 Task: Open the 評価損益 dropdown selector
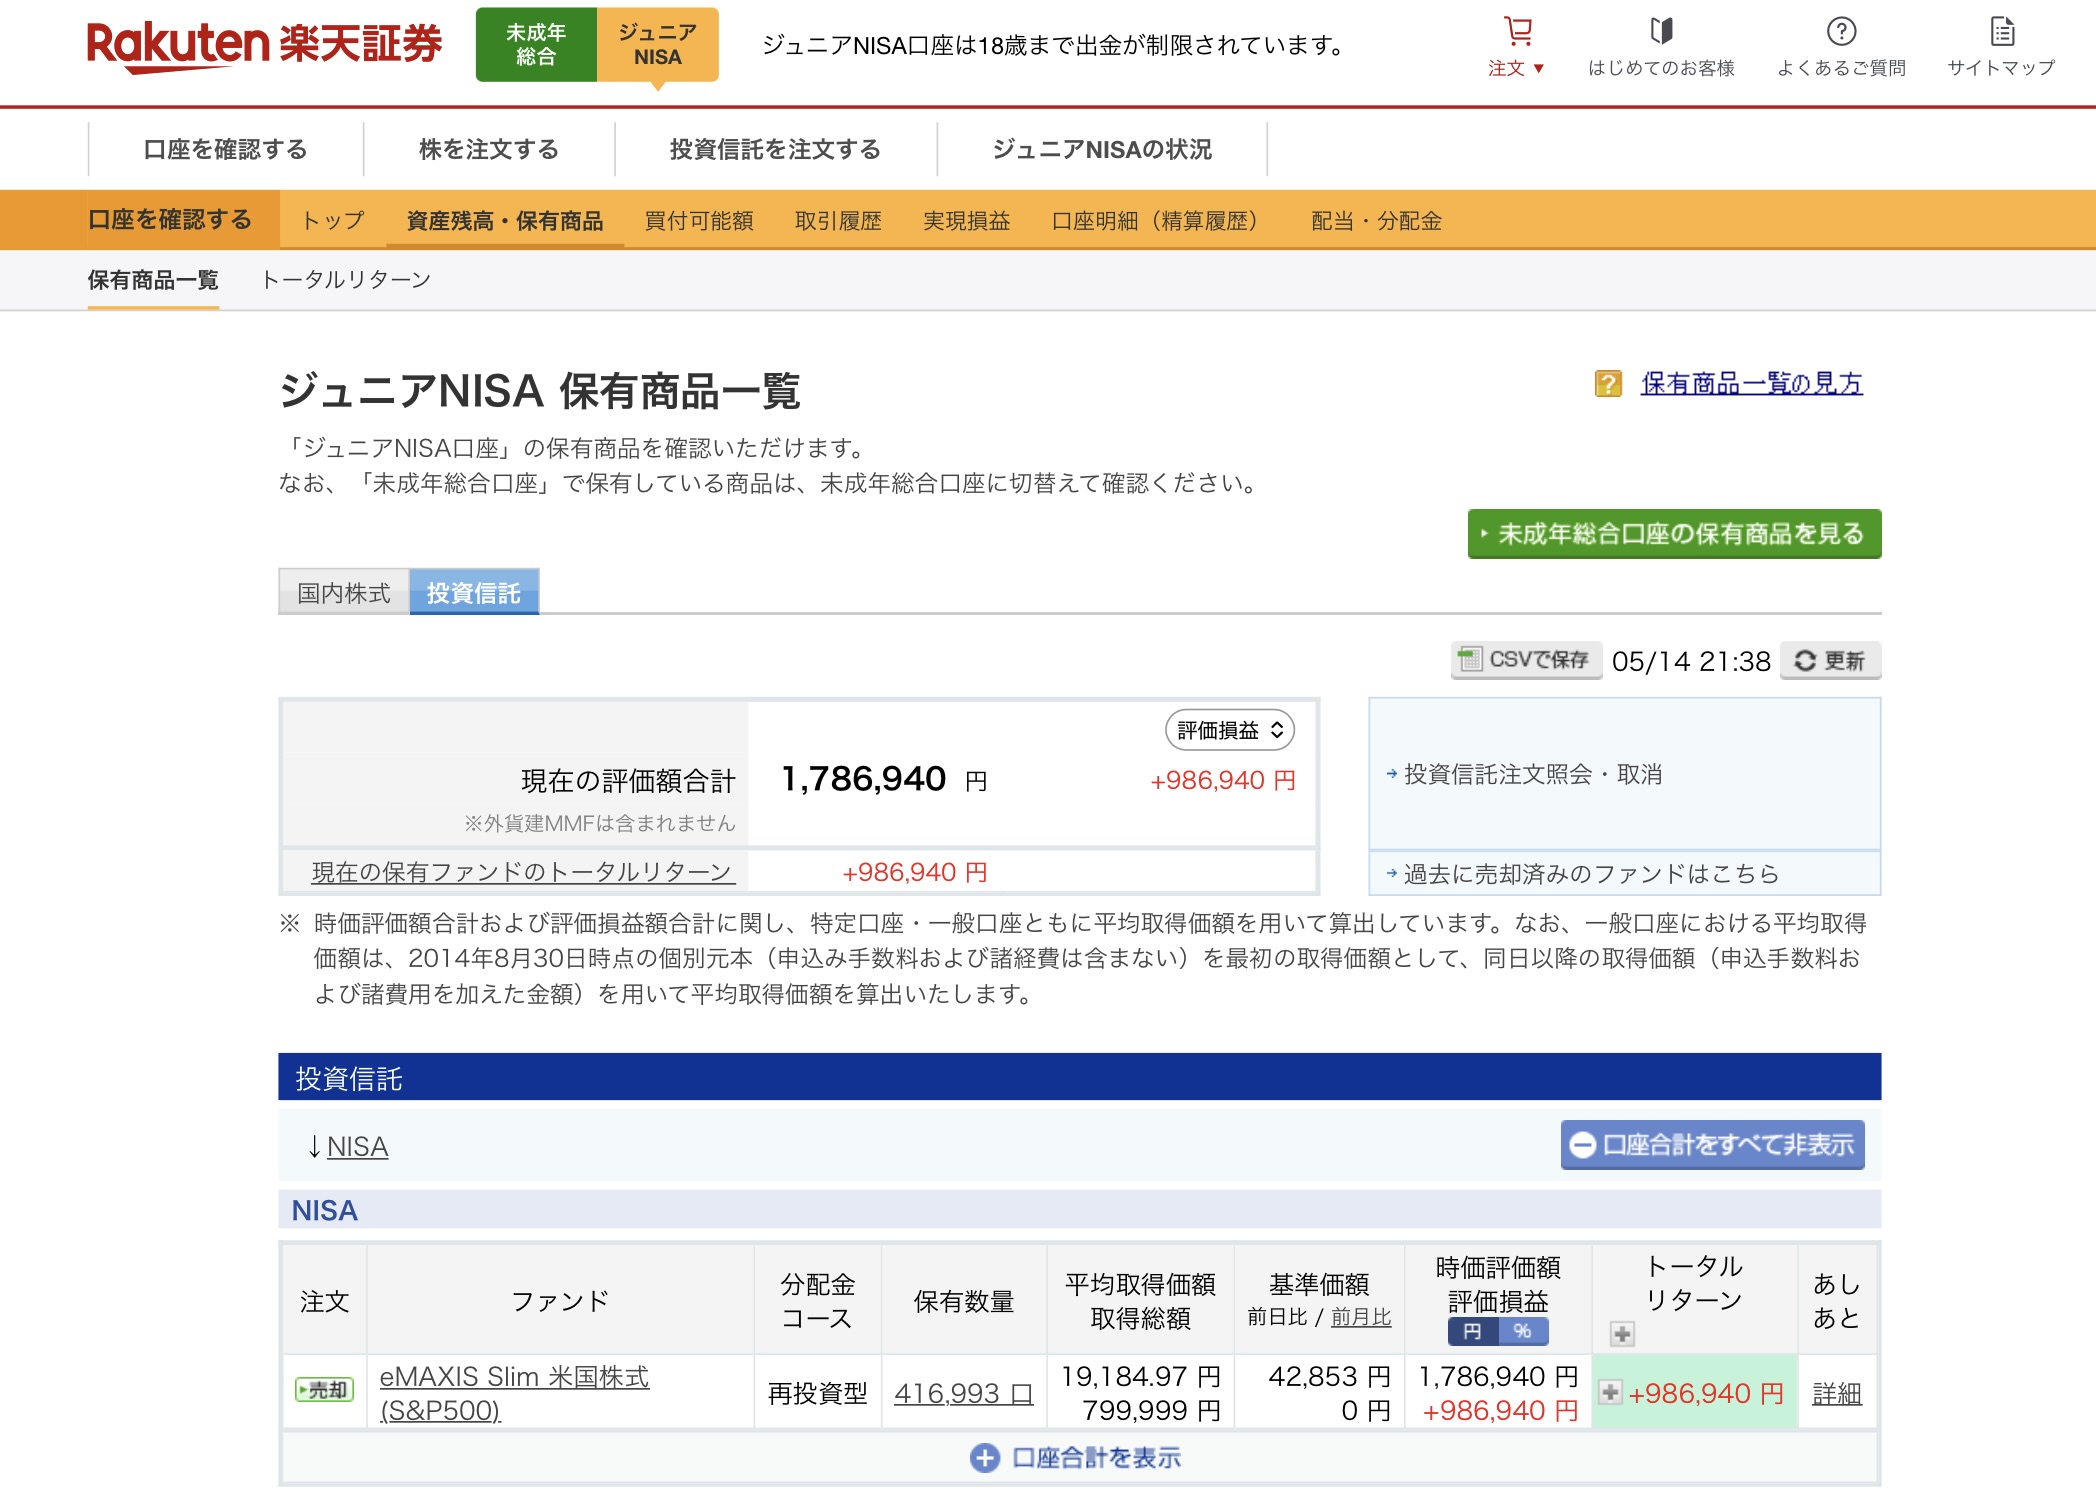pyautogui.click(x=1230, y=730)
